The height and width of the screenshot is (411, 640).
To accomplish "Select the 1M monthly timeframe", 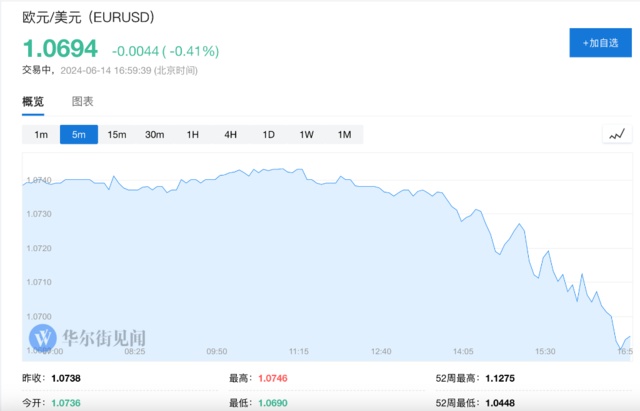I will [x=344, y=134].
